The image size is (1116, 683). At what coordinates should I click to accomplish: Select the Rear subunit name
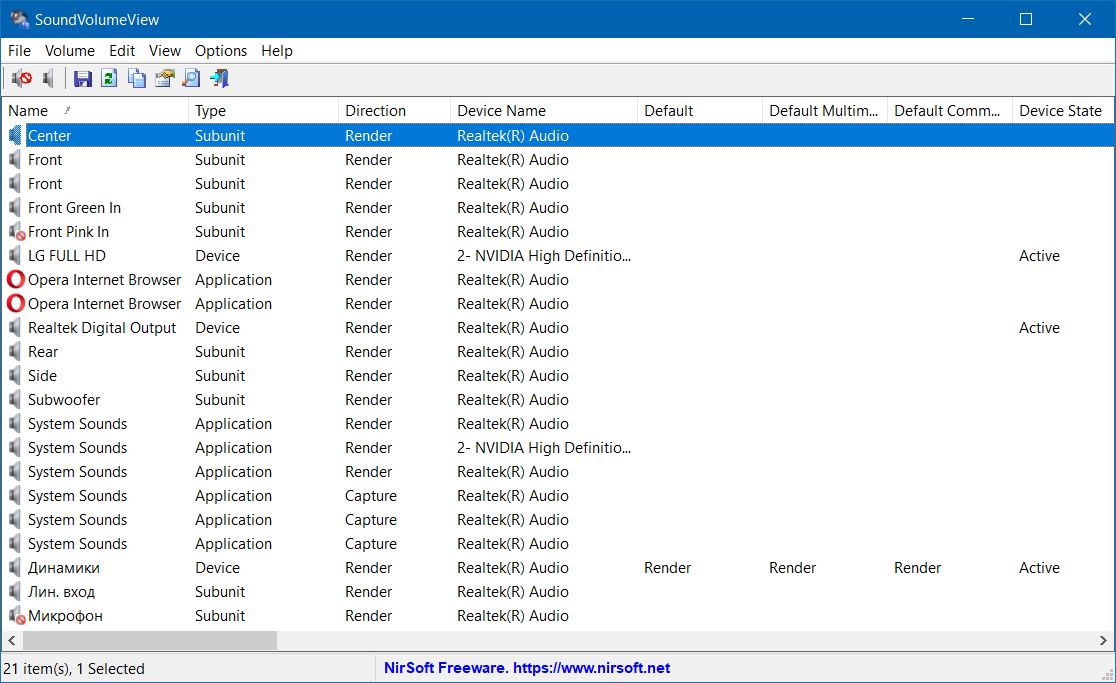click(43, 351)
